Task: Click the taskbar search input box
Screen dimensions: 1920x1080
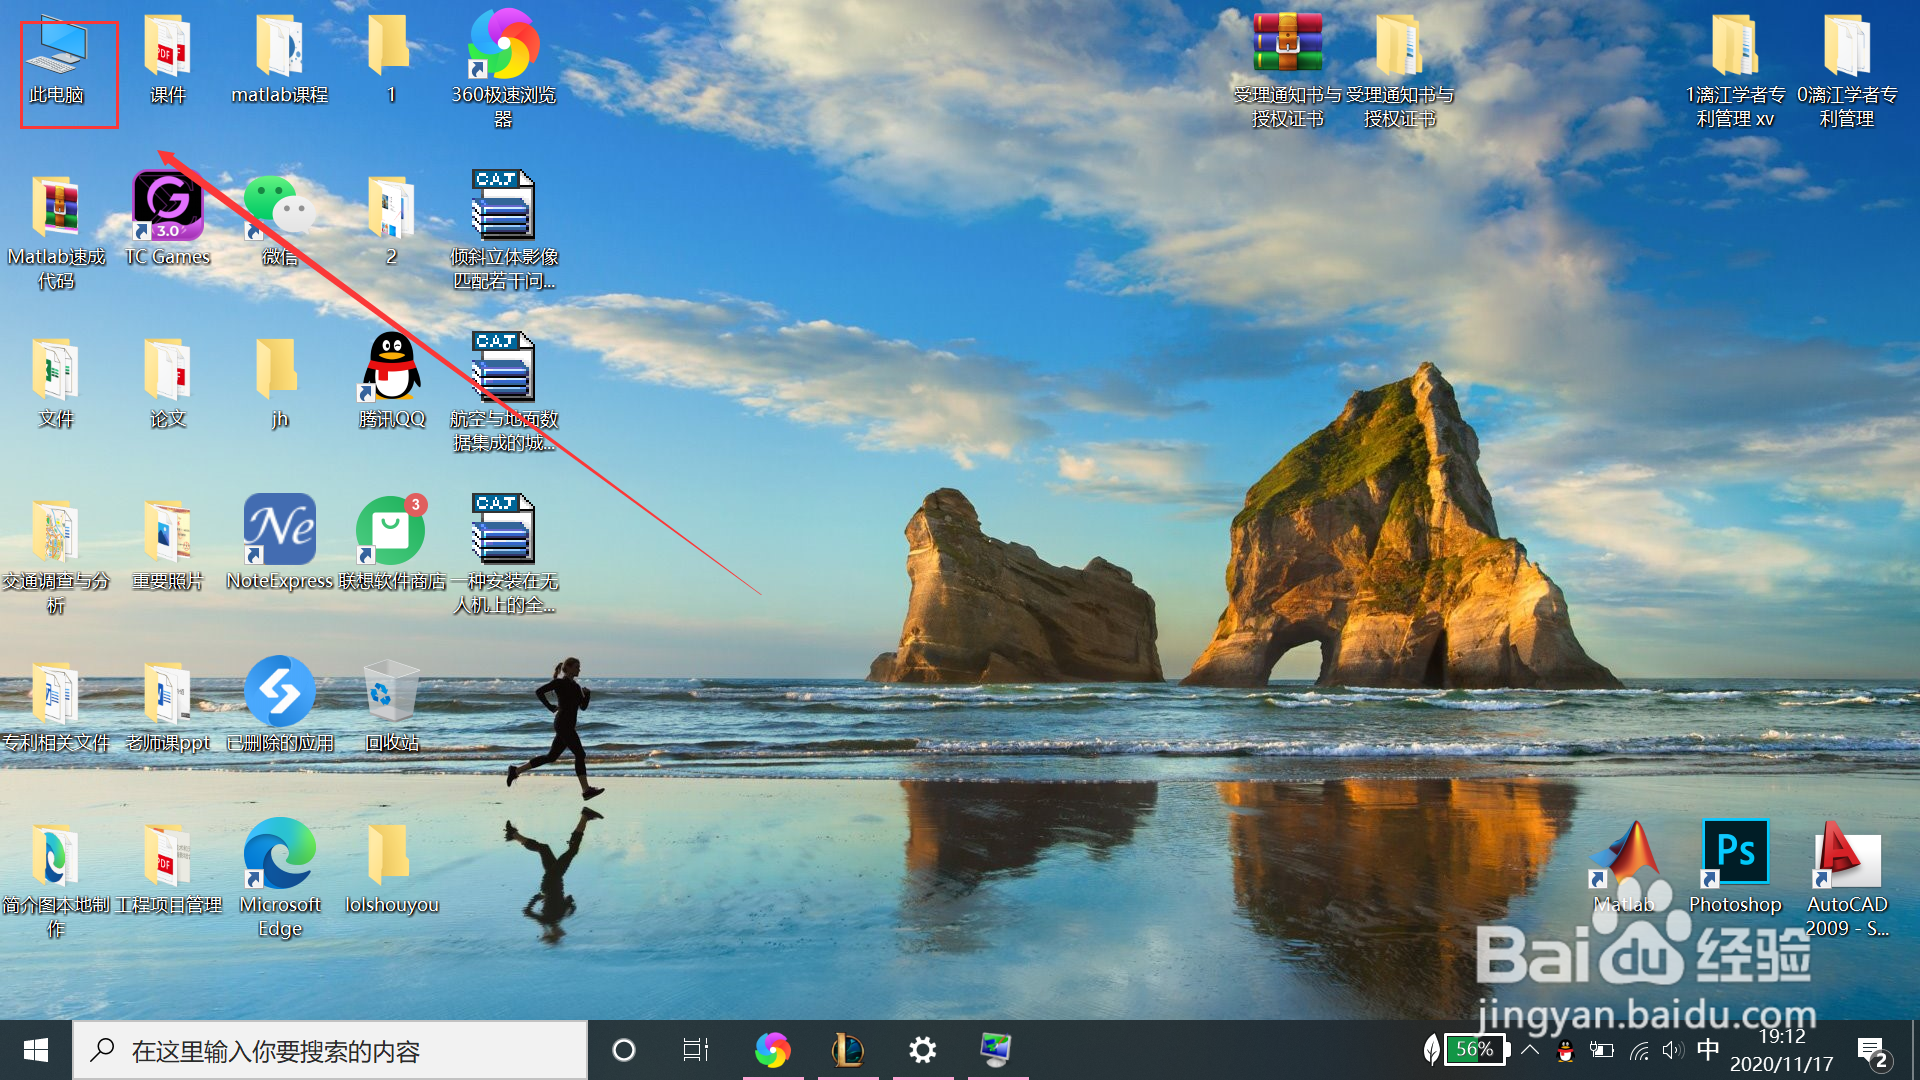Action: (330, 1051)
